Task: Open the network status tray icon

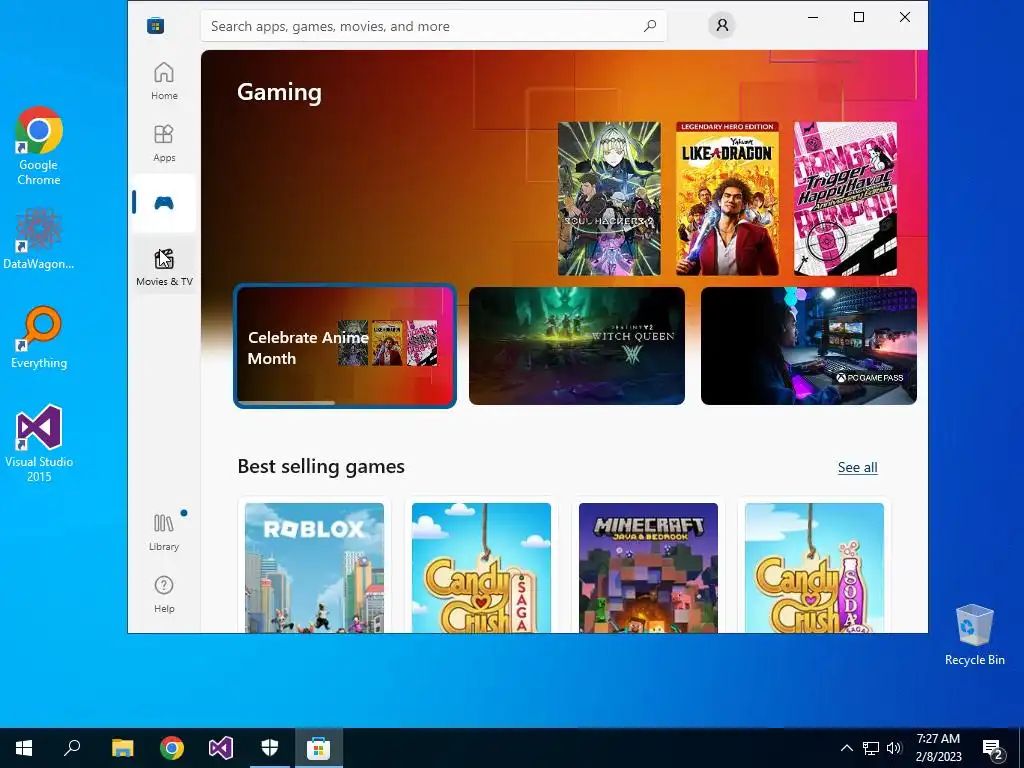Action: [x=871, y=748]
